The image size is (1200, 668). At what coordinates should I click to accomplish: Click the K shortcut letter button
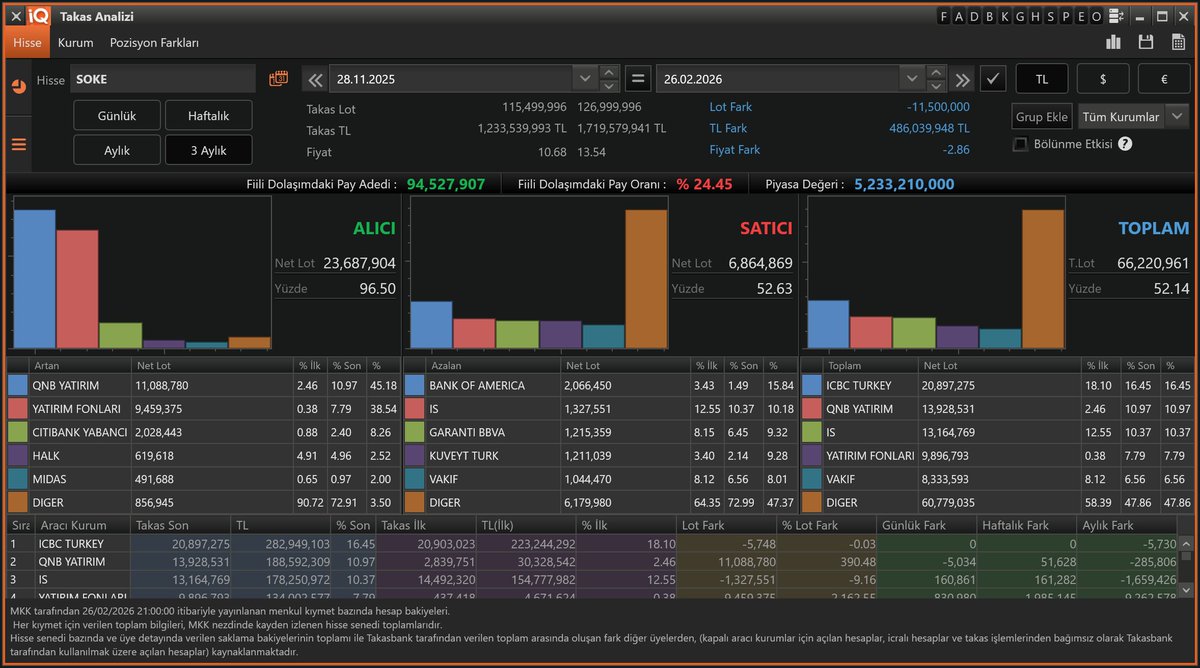(x=1005, y=16)
